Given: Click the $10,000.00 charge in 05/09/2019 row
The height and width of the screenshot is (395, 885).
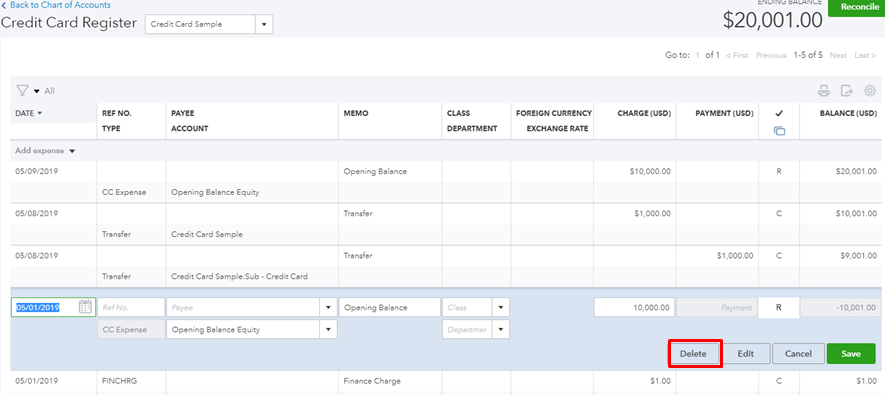Looking at the screenshot, I should point(650,172).
